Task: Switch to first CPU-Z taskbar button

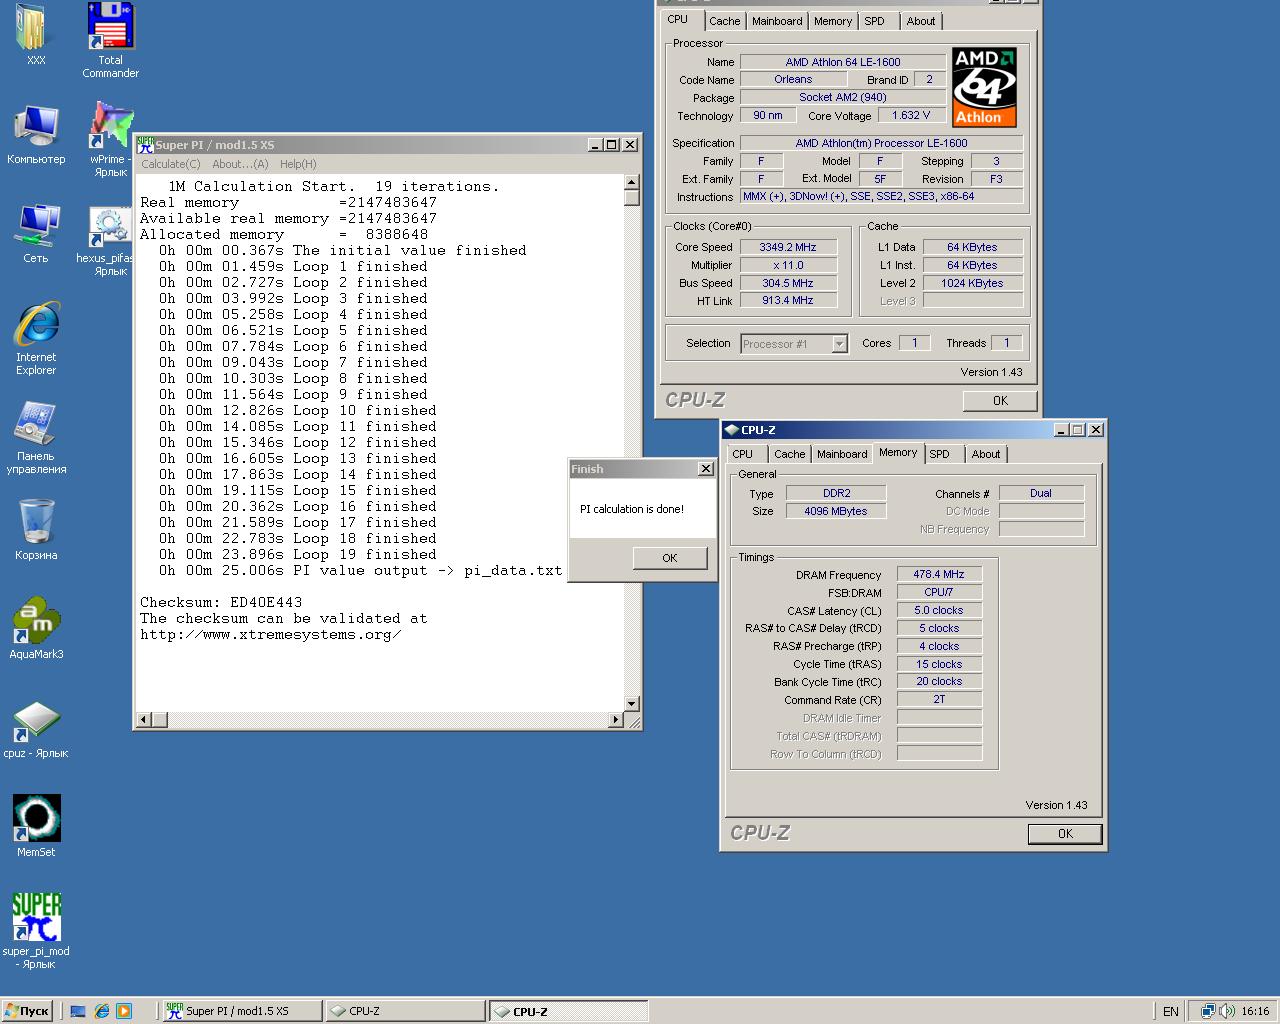Action: (405, 1011)
